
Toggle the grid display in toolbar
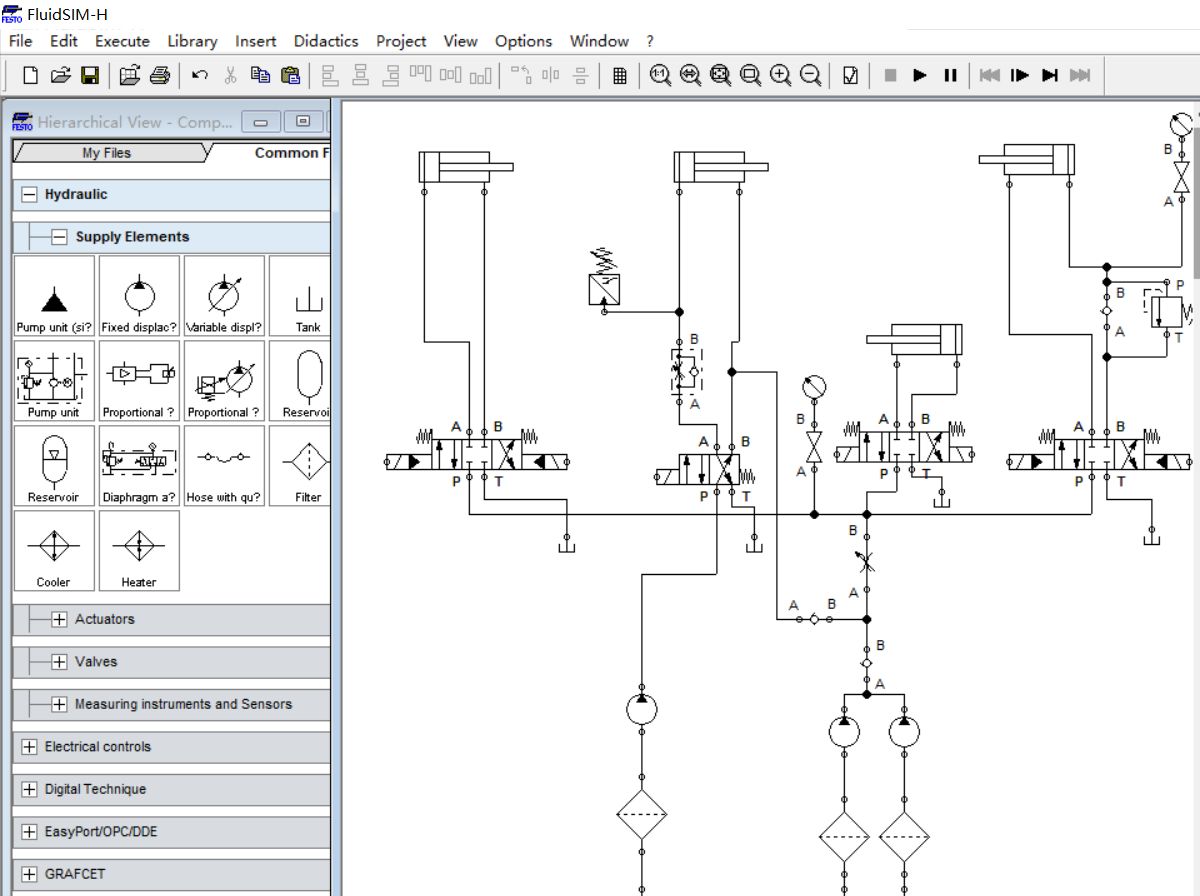(x=619, y=75)
